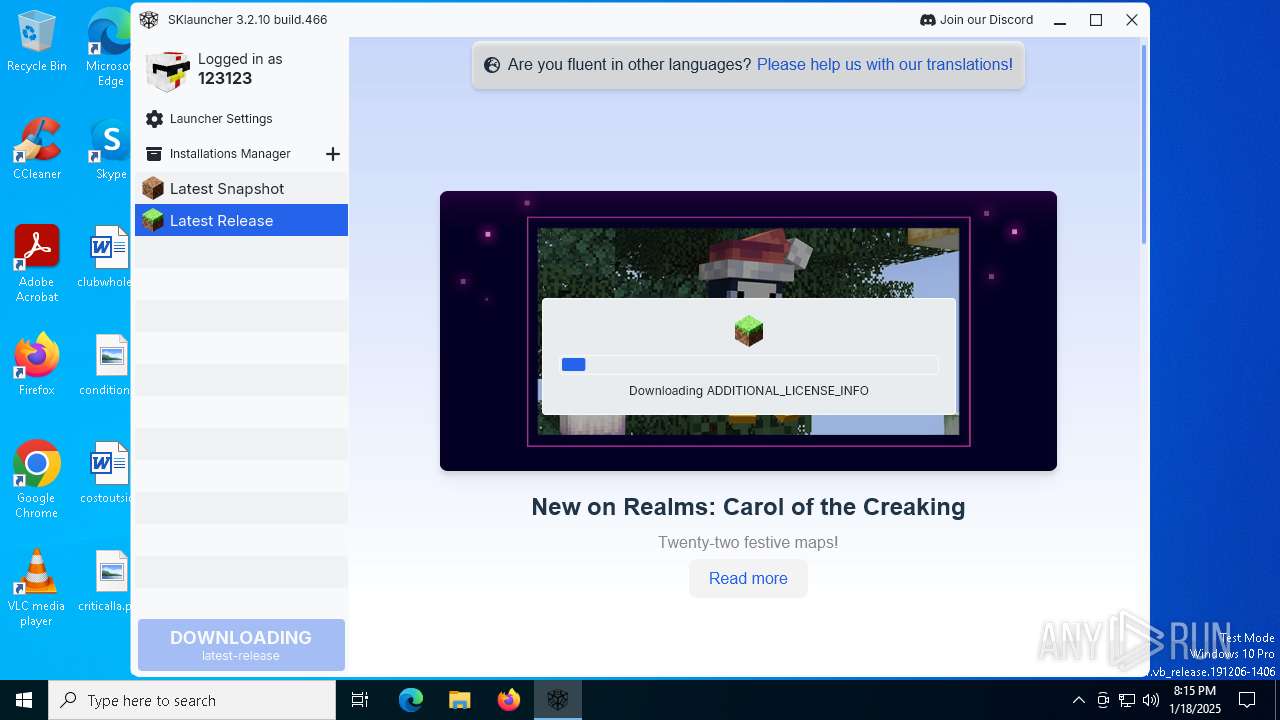
Task: Add new installation with plus icon
Action: tap(333, 154)
